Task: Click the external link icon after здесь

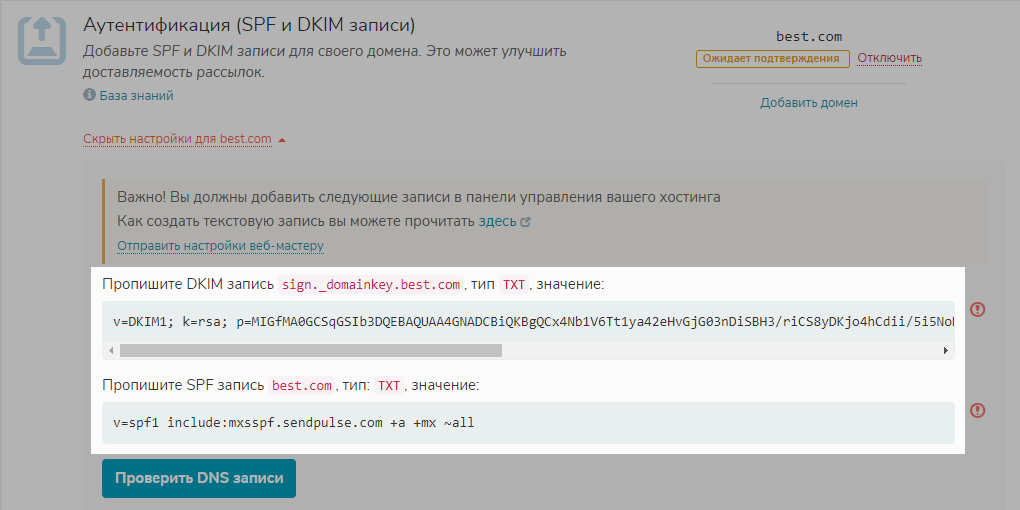Action: pyautogui.click(x=526, y=222)
